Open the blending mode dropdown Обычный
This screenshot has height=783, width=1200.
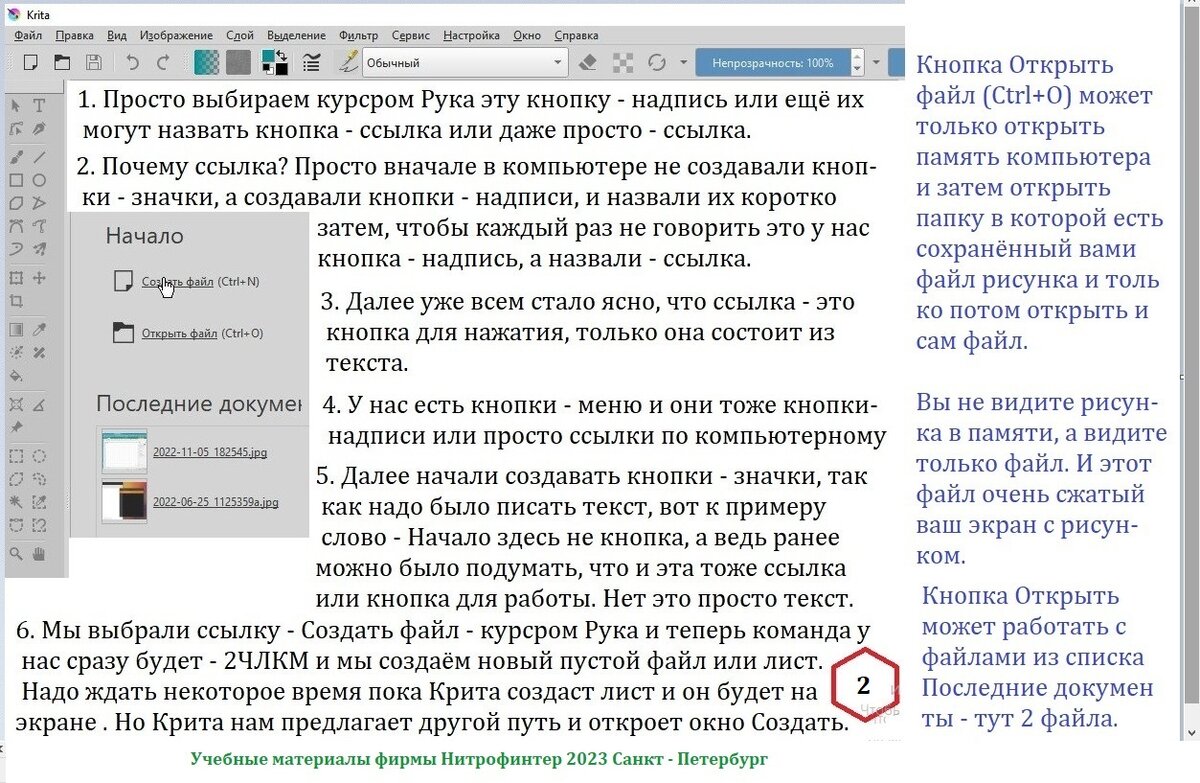464,63
